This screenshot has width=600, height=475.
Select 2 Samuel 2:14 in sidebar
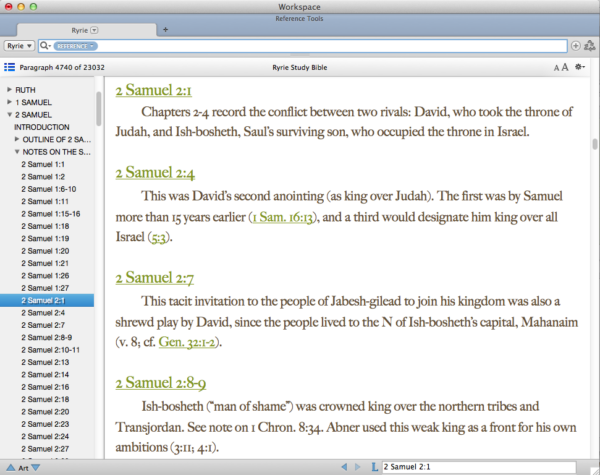45,374
